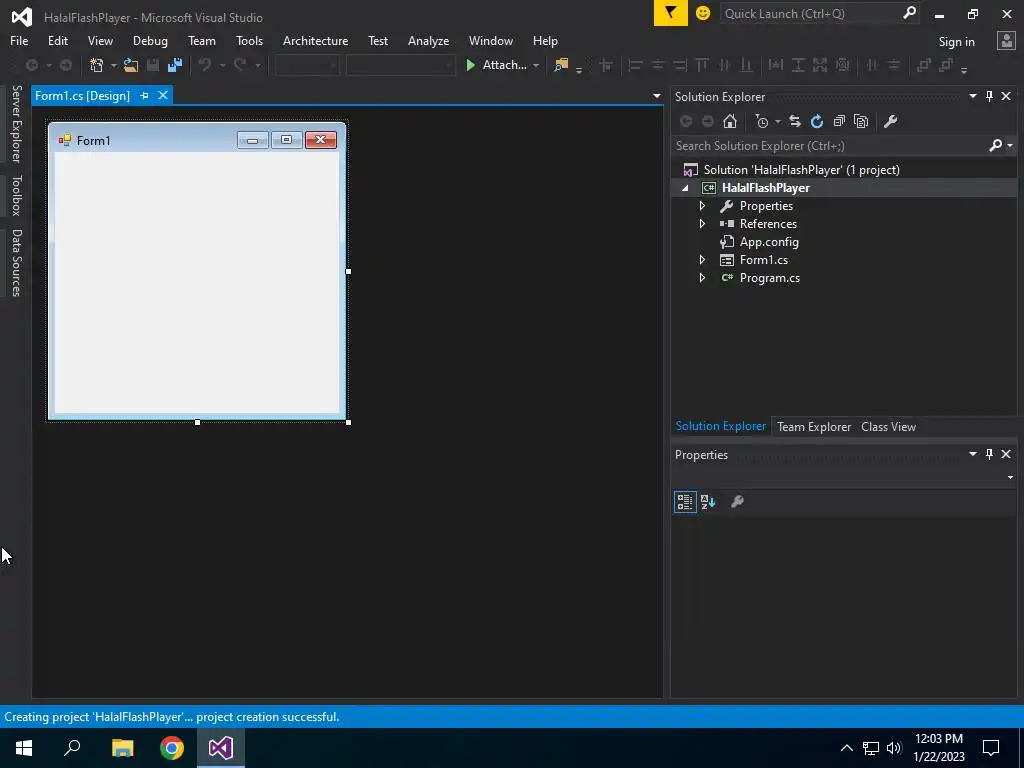Toggle Categorized view in Properties panel

pos(685,502)
